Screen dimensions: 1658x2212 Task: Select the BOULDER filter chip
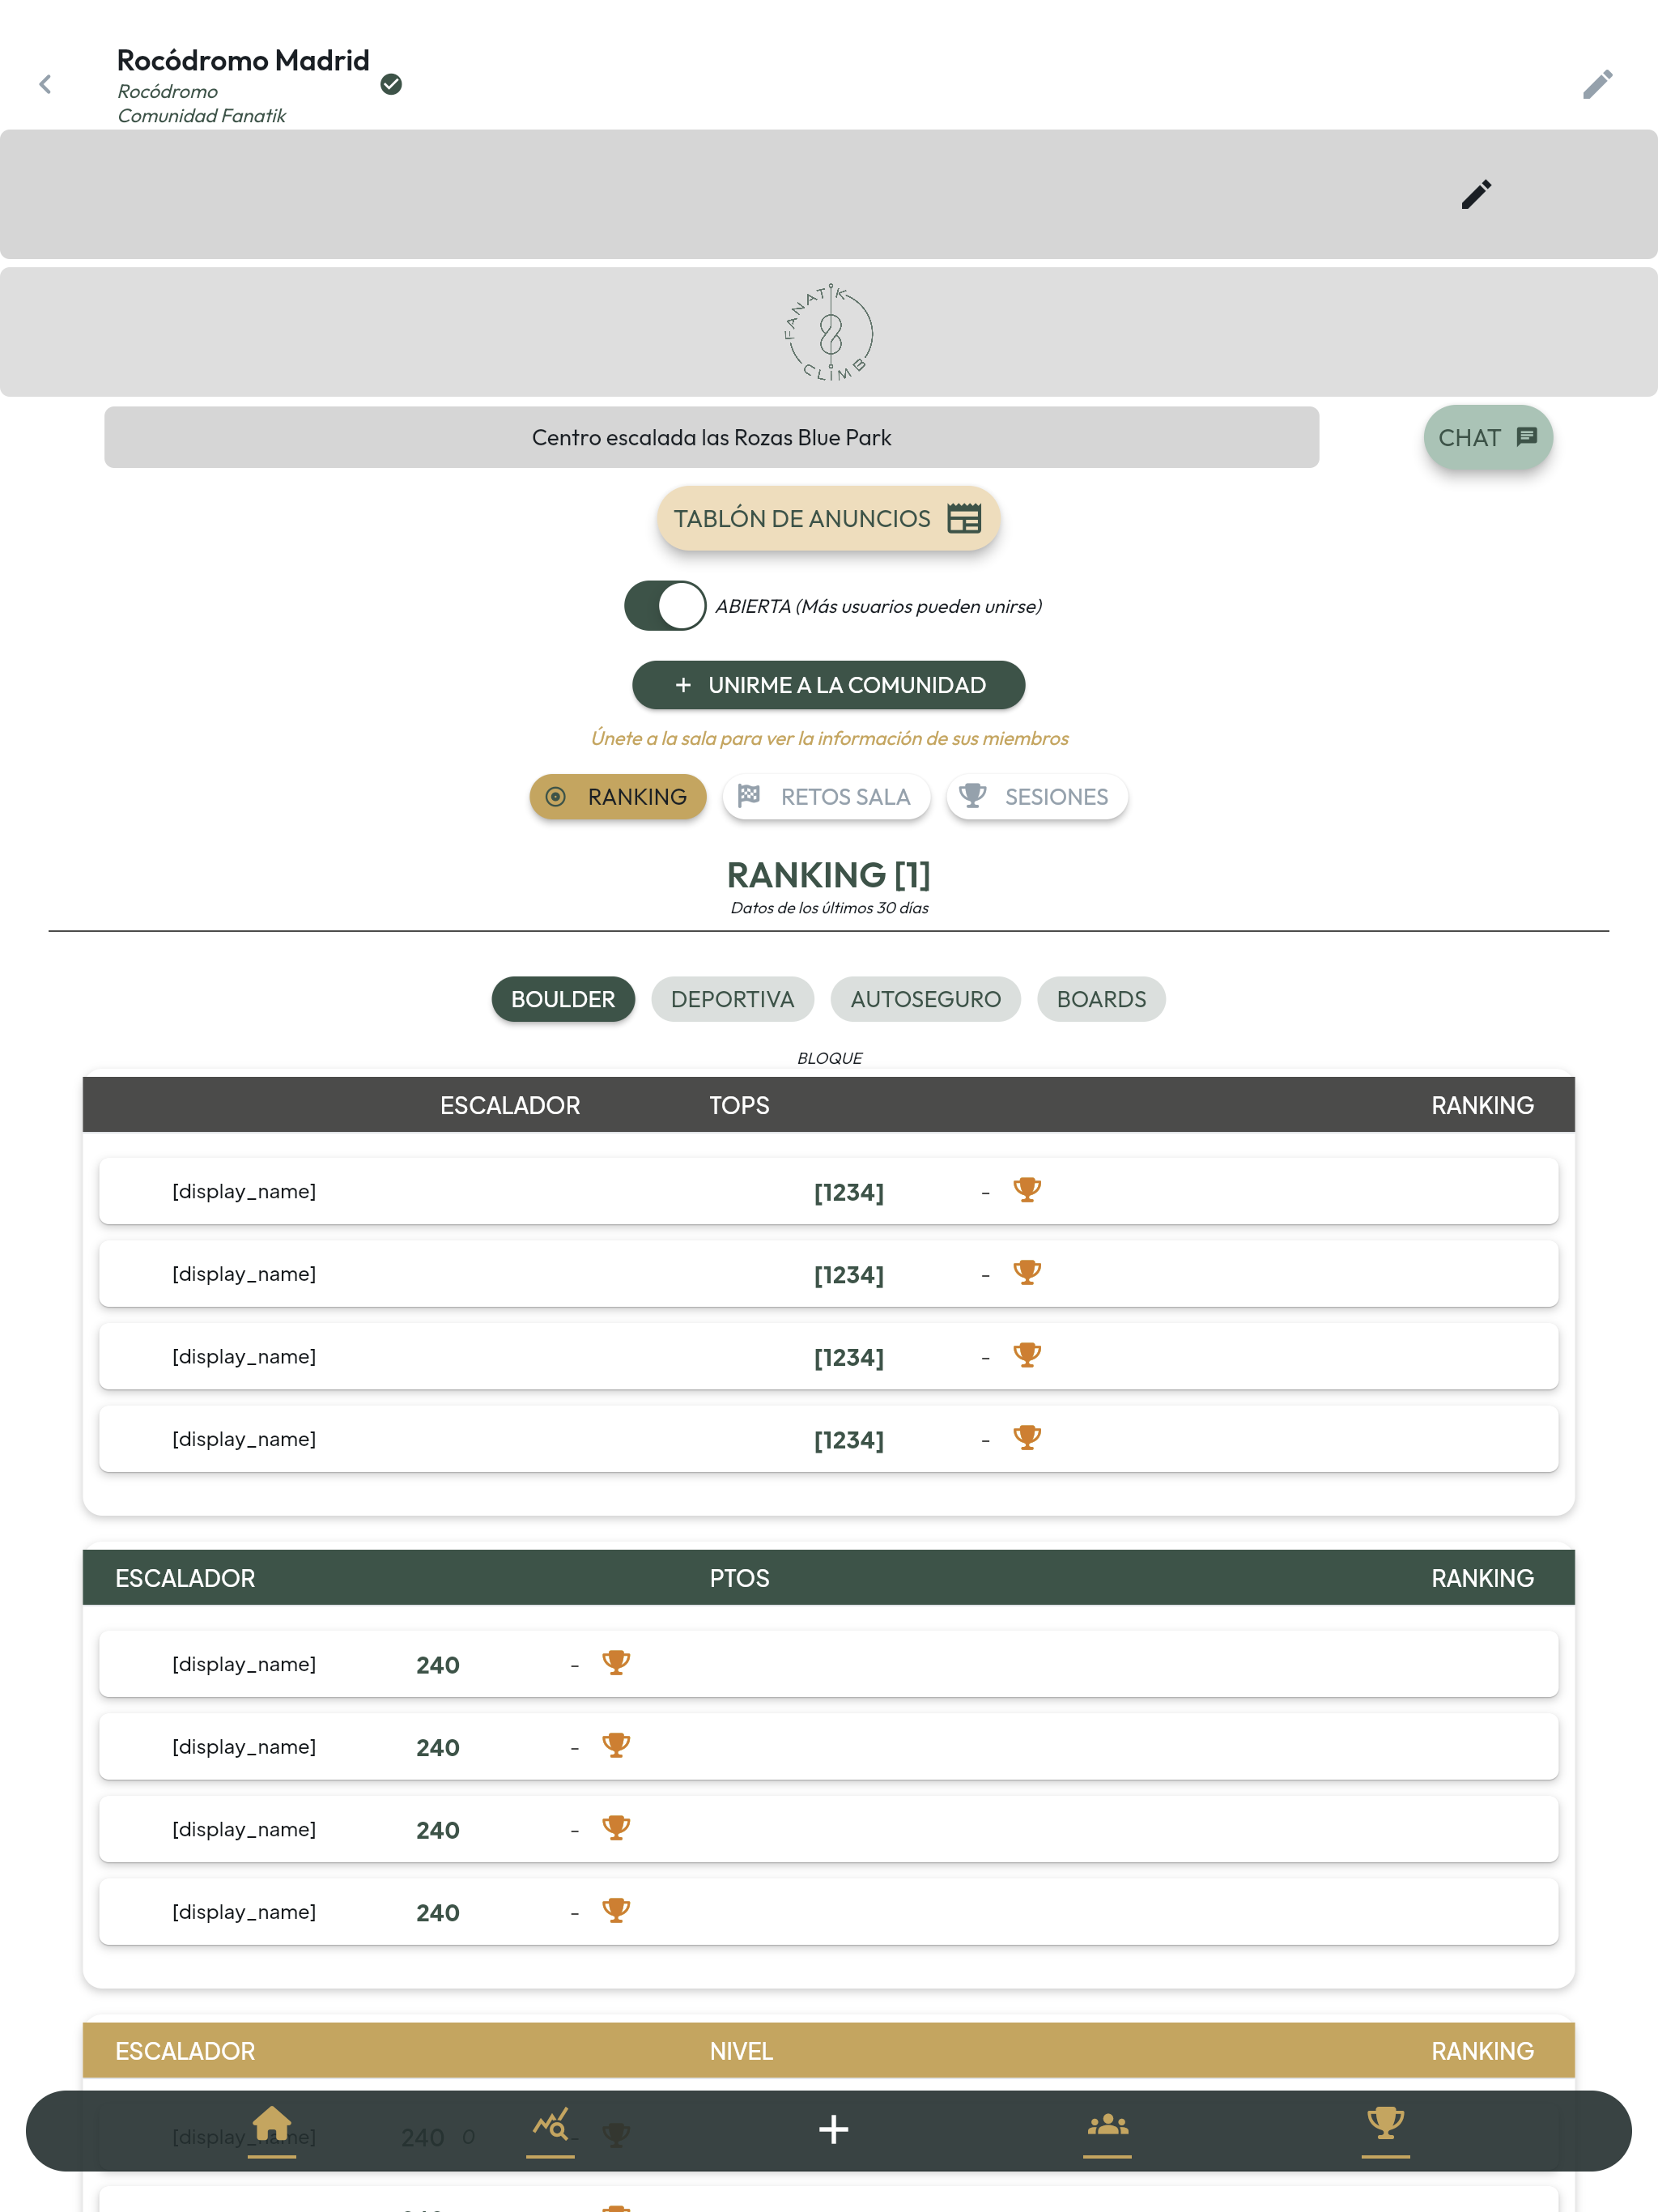click(x=563, y=999)
